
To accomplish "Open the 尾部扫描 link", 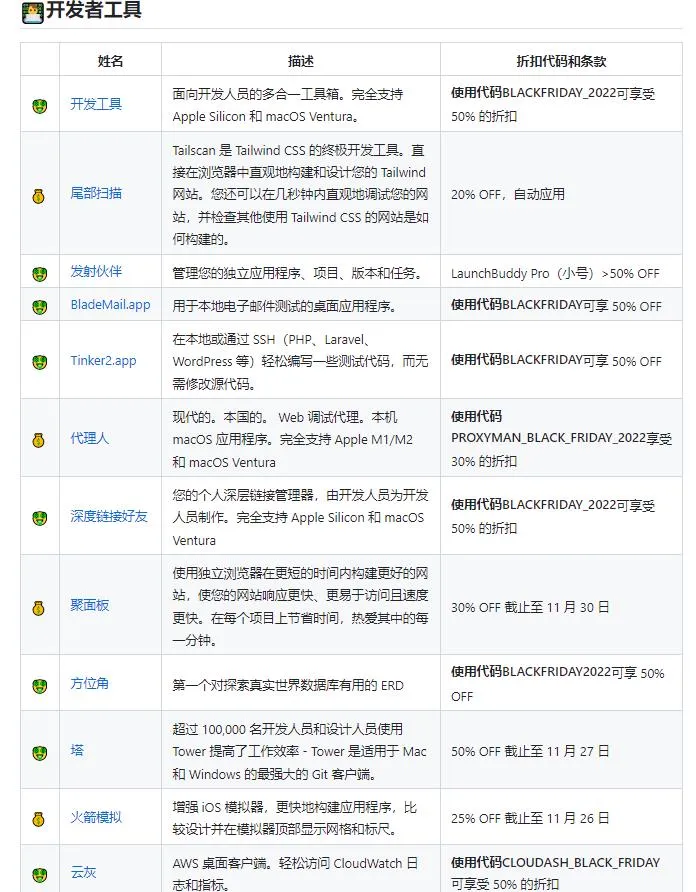I will click(96, 193).
